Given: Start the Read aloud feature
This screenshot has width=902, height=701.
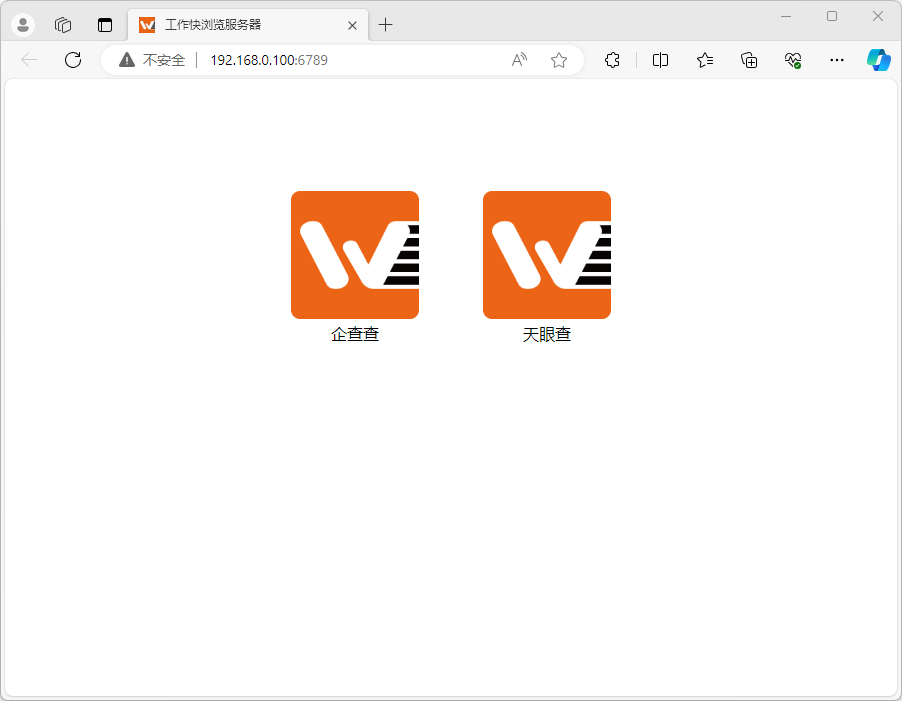Looking at the screenshot, I should tap(519, 60).
